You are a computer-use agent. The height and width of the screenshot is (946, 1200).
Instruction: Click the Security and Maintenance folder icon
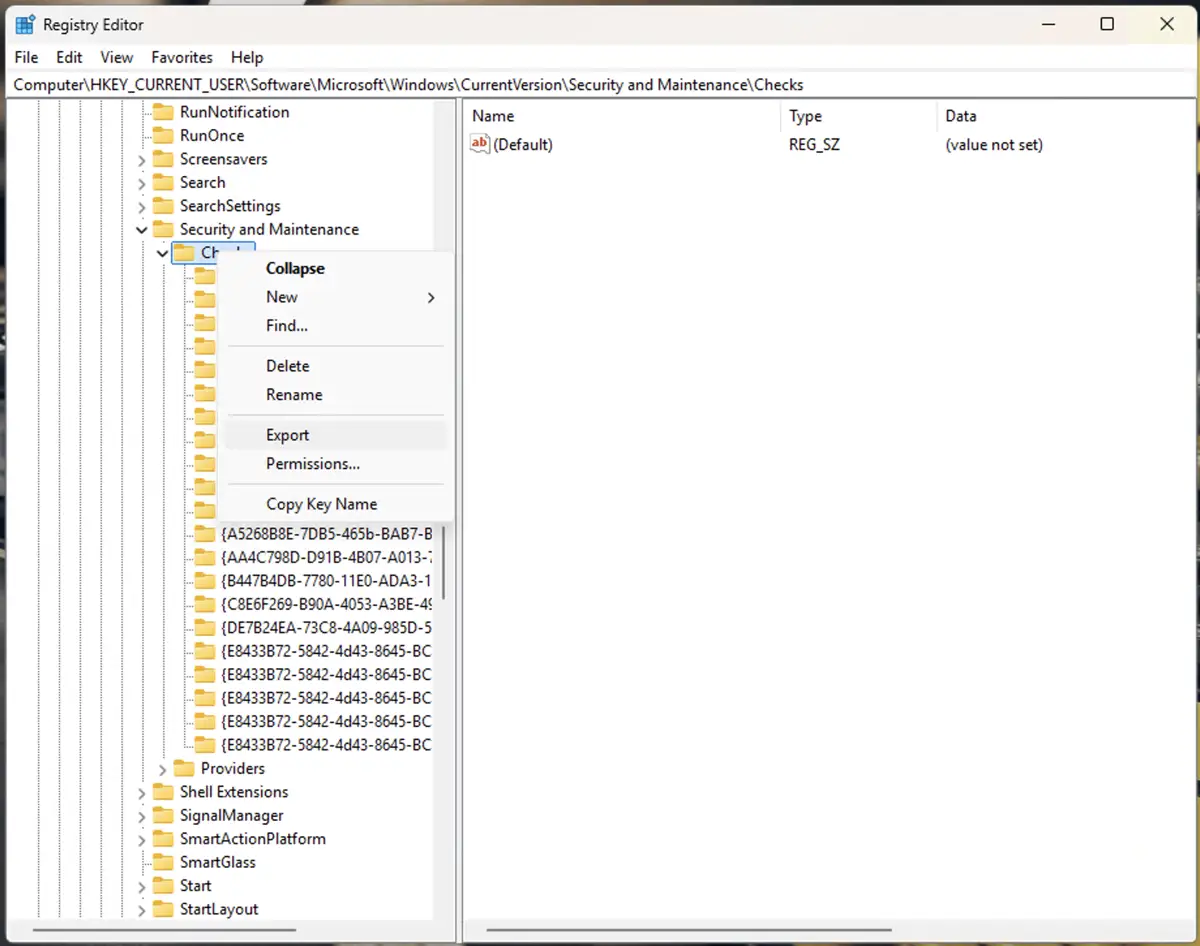tap(163, 229)
